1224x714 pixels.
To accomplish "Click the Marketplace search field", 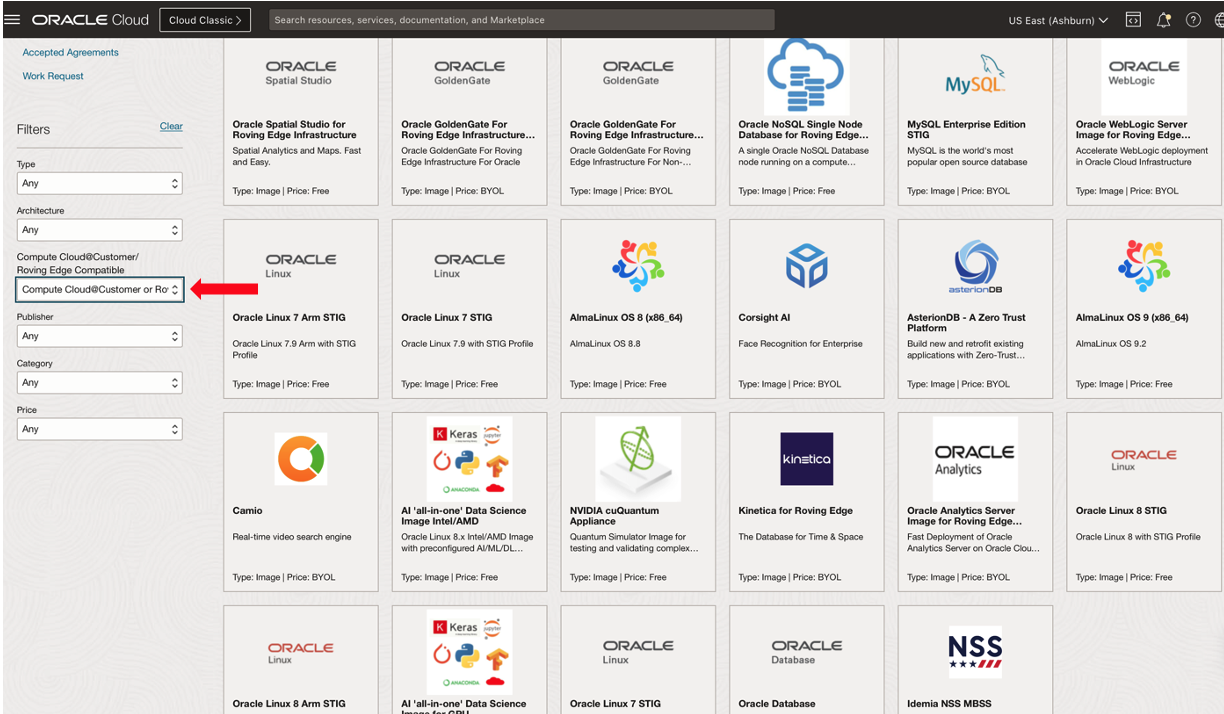I will click(520, 19).
